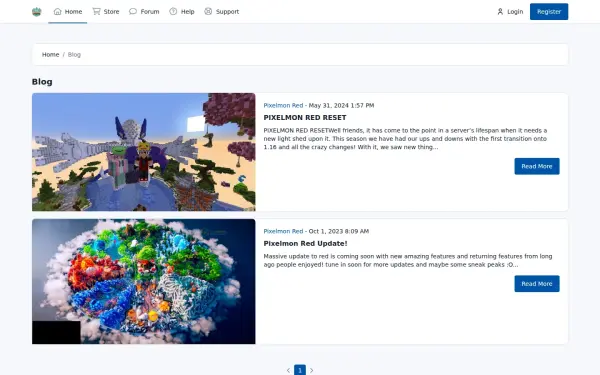Click Read More on PIXELMON RED RESET post
This screenshot has width=600, height=375.
click(536, 166)
